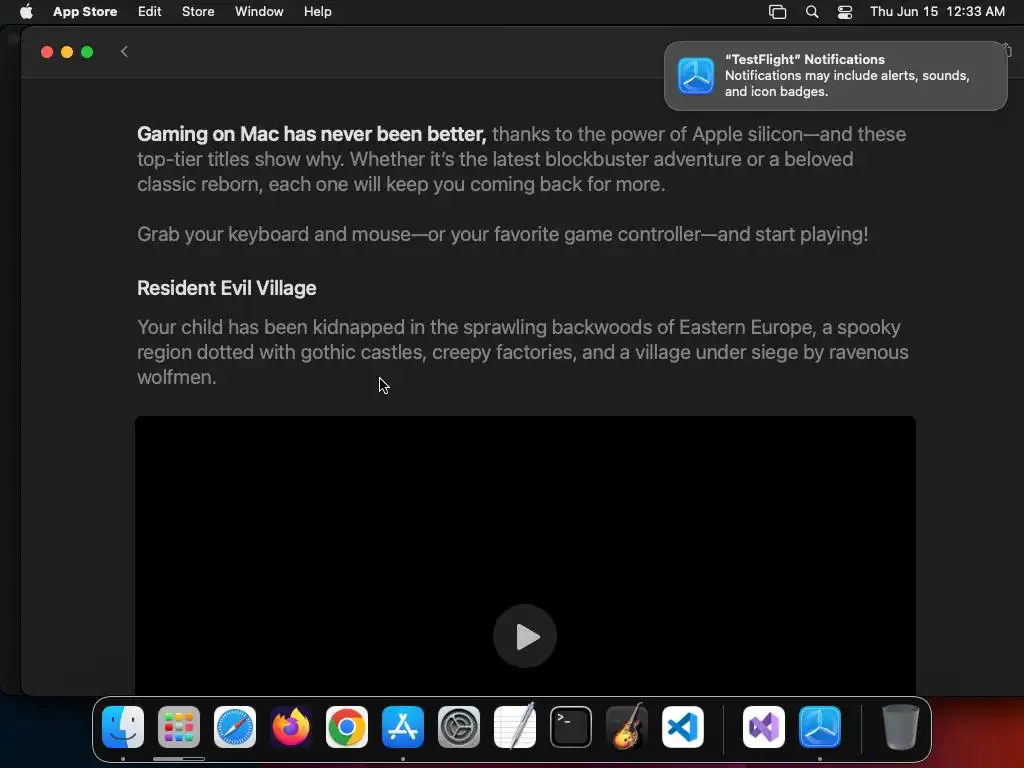Launch GarageBand from the Dock
Image resolution: width=1024 pixels, height=768 pixels.
[627, 727]
